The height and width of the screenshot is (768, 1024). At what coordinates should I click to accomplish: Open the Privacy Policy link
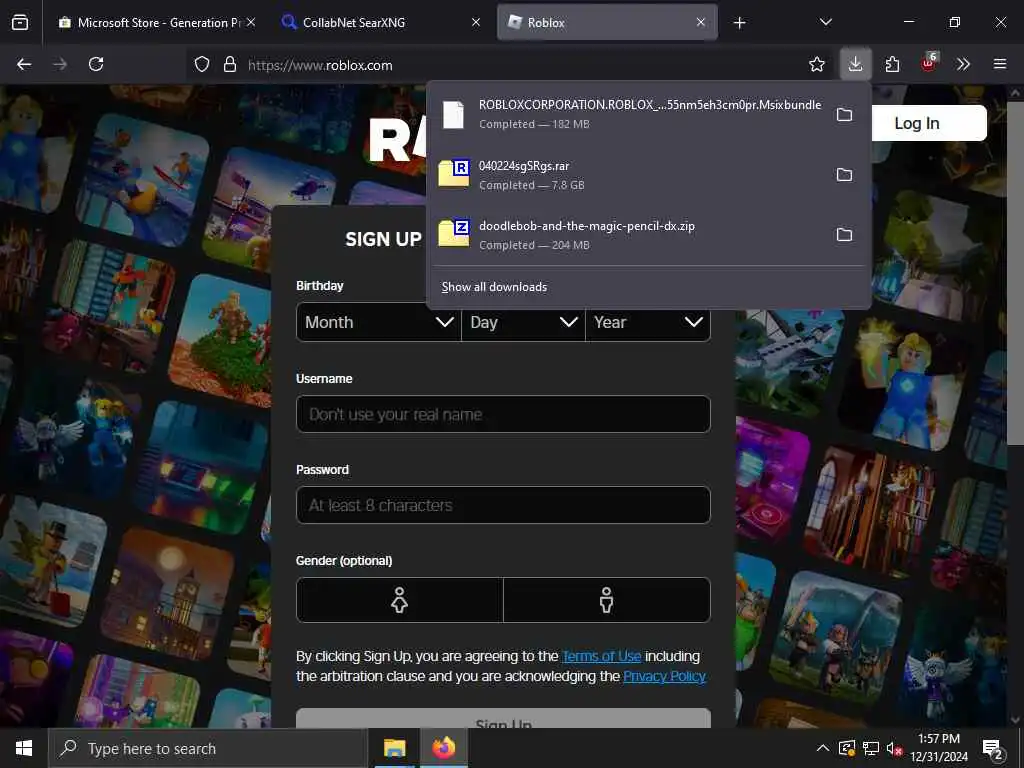click(x=664, y=676)
